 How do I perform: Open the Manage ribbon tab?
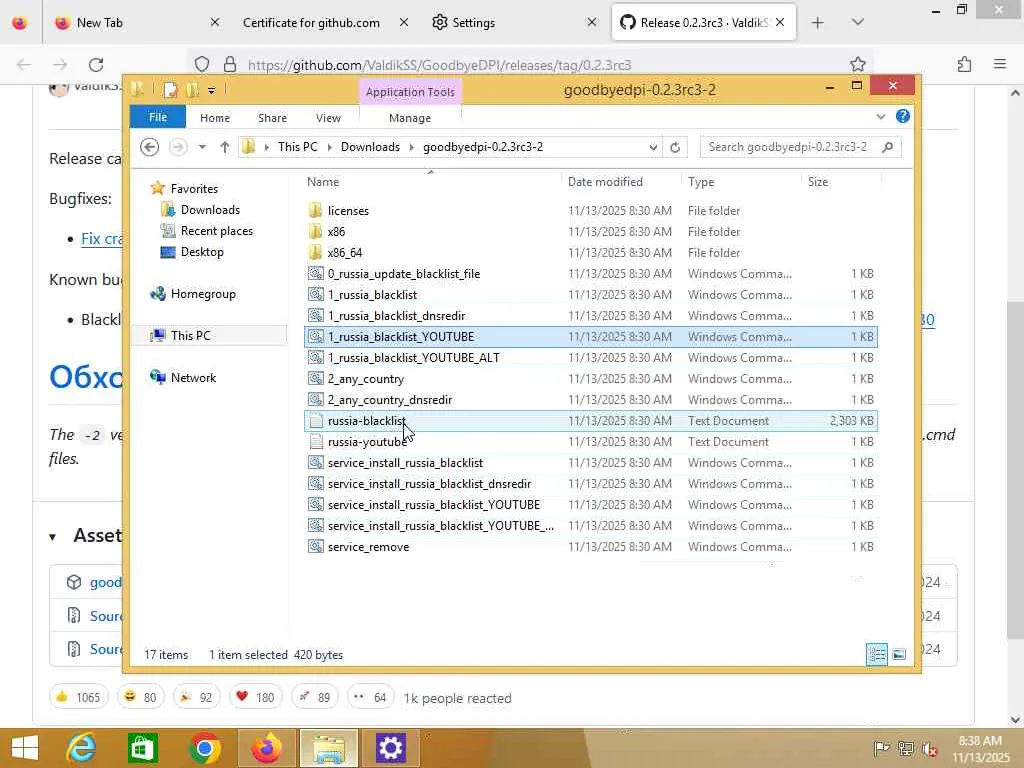[x=409, y=118]
